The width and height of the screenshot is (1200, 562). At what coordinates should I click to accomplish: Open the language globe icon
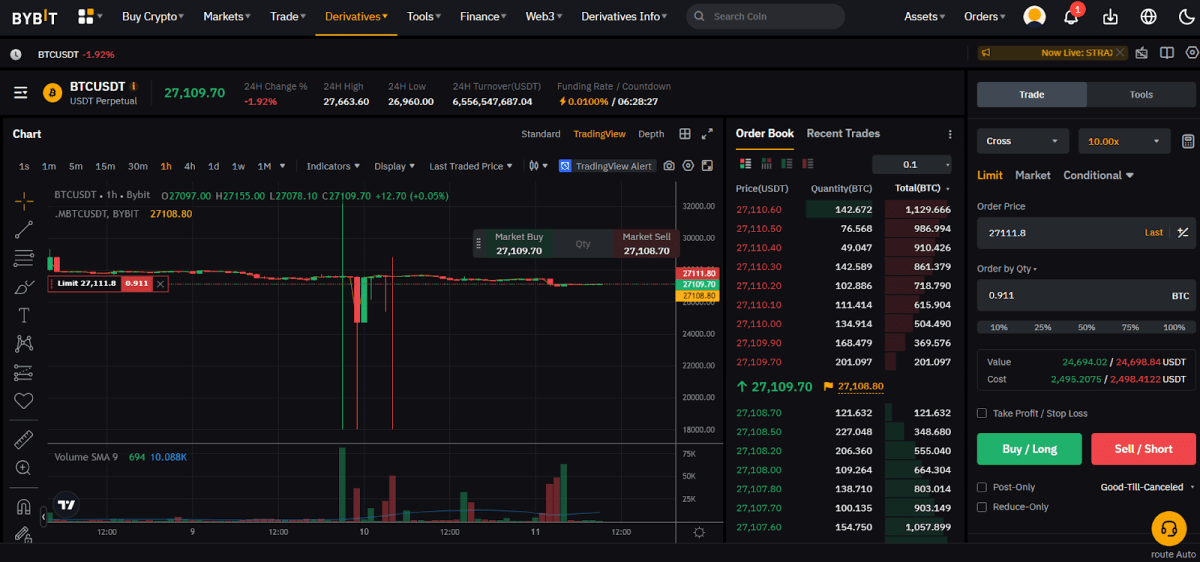tap(1148, 16)
